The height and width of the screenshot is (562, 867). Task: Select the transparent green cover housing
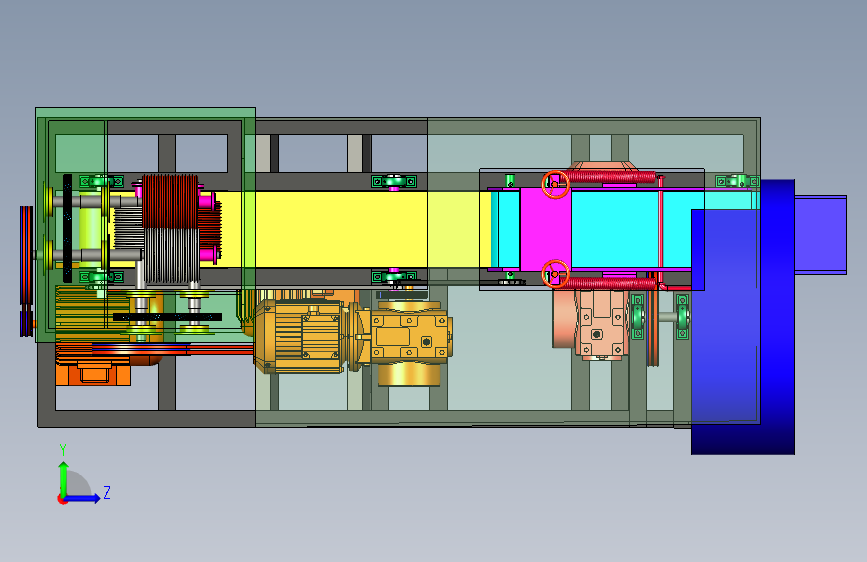pyautogui.click(x=145, y=225)
